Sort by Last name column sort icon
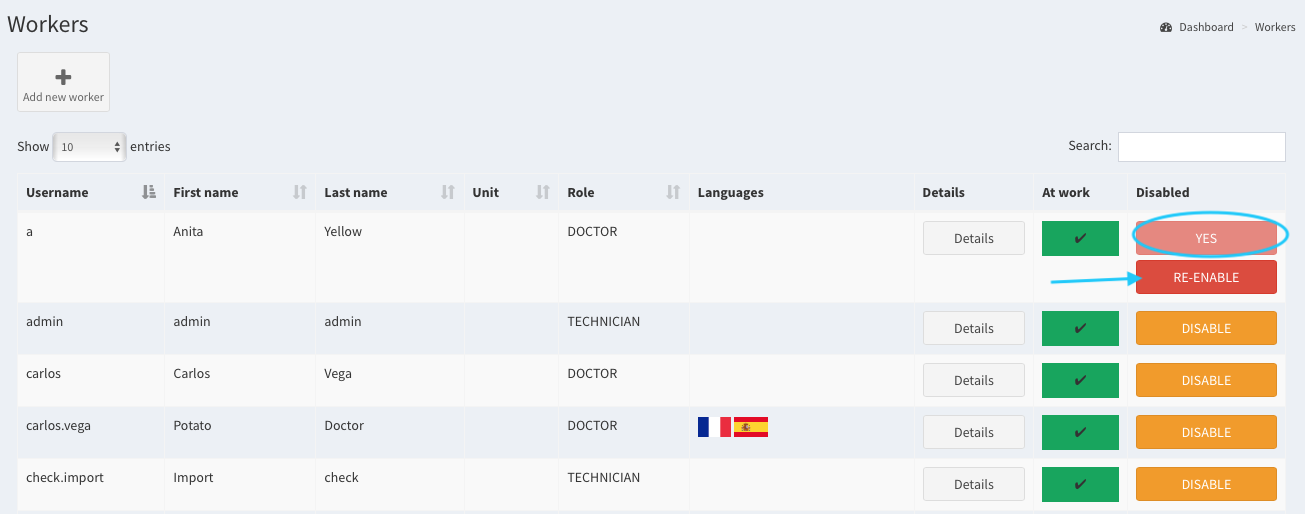Image resolution: width=1305 pixels, height=514 pixels. (447, 192)
